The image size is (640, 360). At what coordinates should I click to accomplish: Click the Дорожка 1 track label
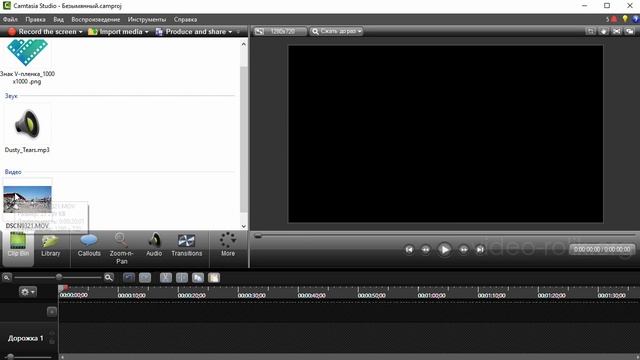[25, 338]
